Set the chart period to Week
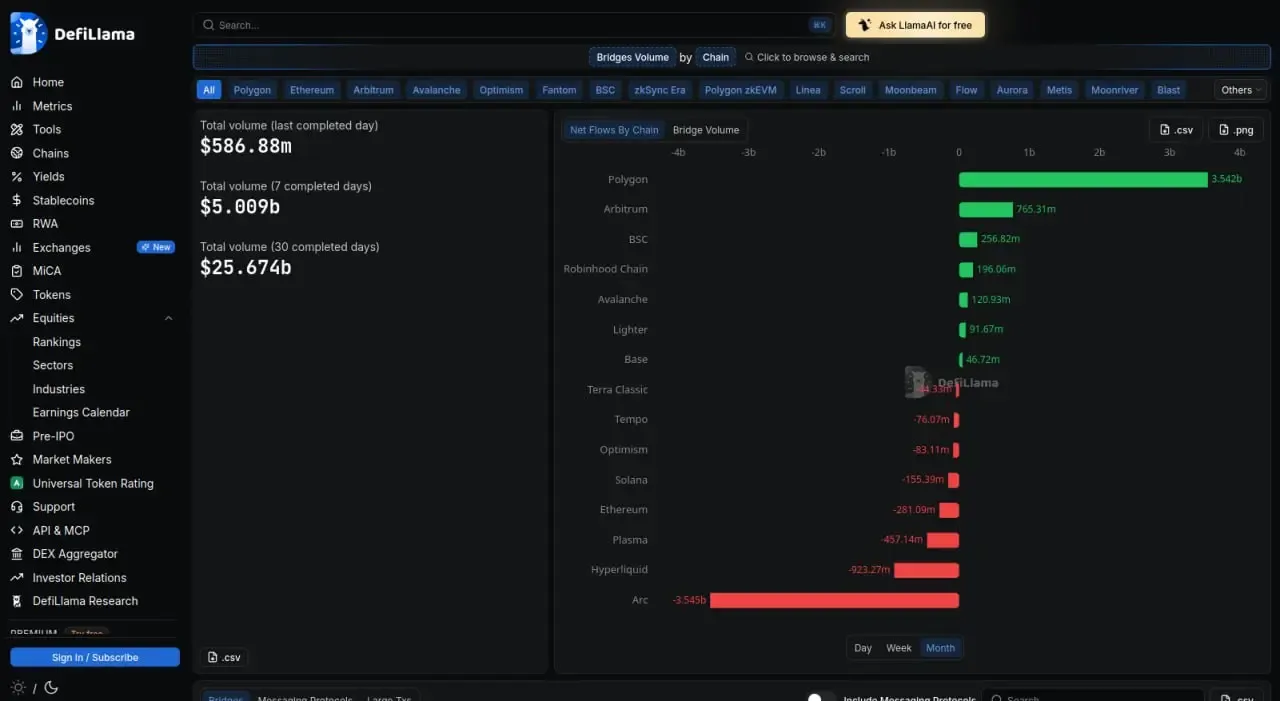Image resolution: width=1280 pixels, height=701 pixels. tap(899, 648)
